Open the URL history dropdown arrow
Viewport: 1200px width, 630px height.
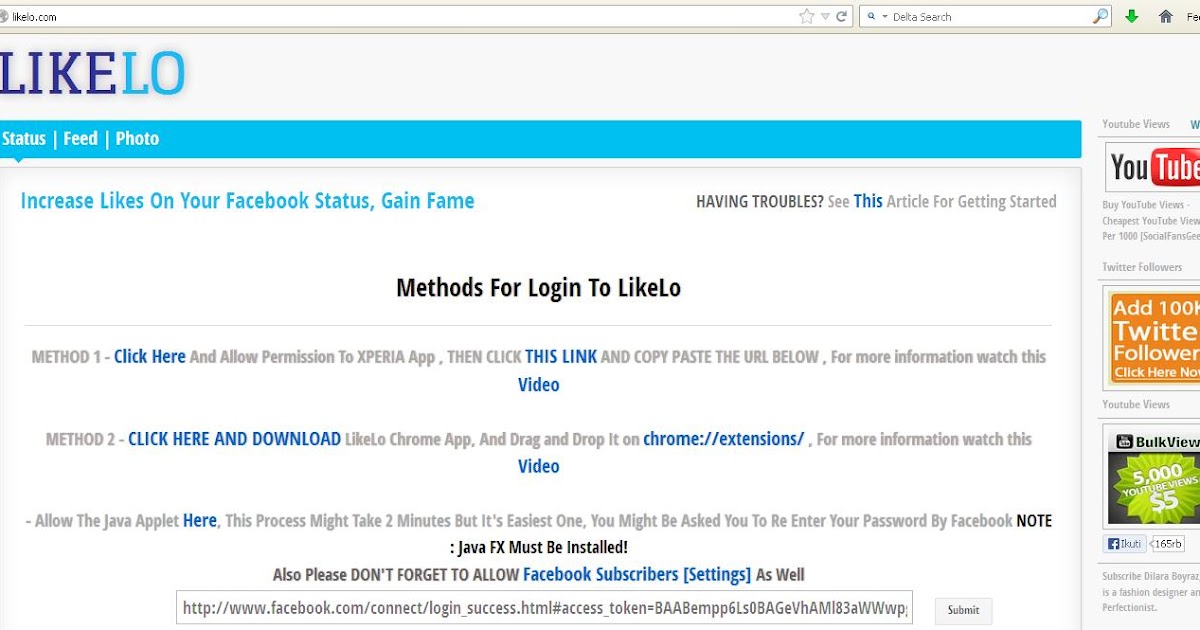pos(825,17)
